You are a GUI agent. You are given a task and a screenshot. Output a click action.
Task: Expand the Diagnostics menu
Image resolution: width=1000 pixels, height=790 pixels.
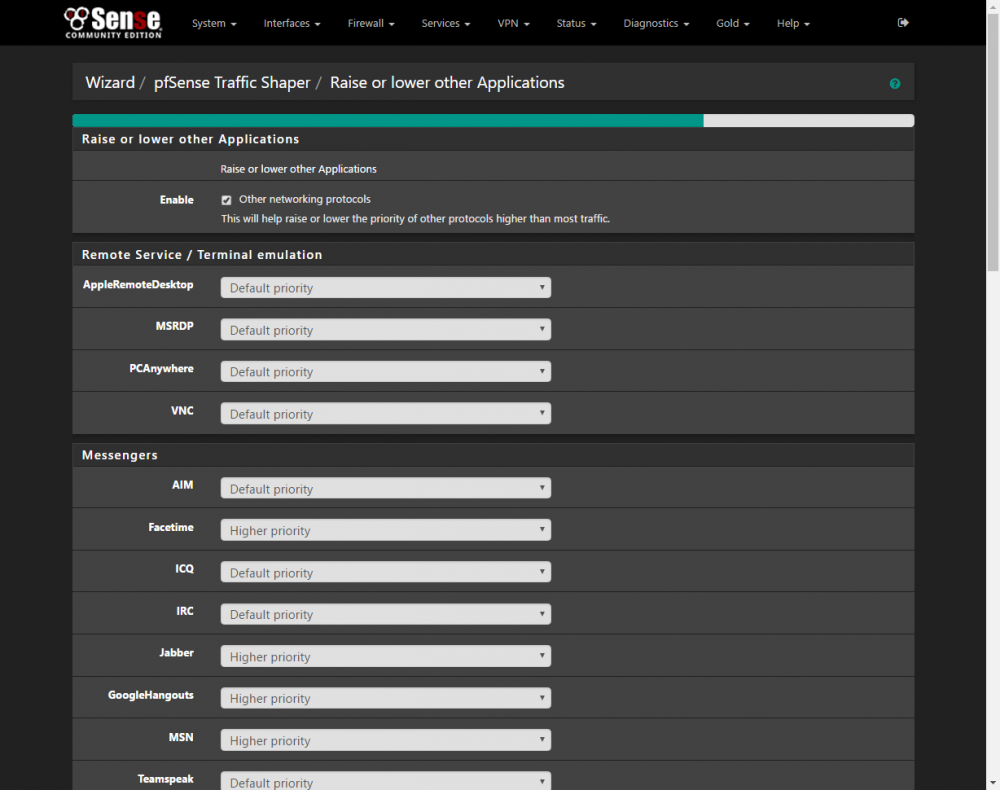click(x=656, y=24)
